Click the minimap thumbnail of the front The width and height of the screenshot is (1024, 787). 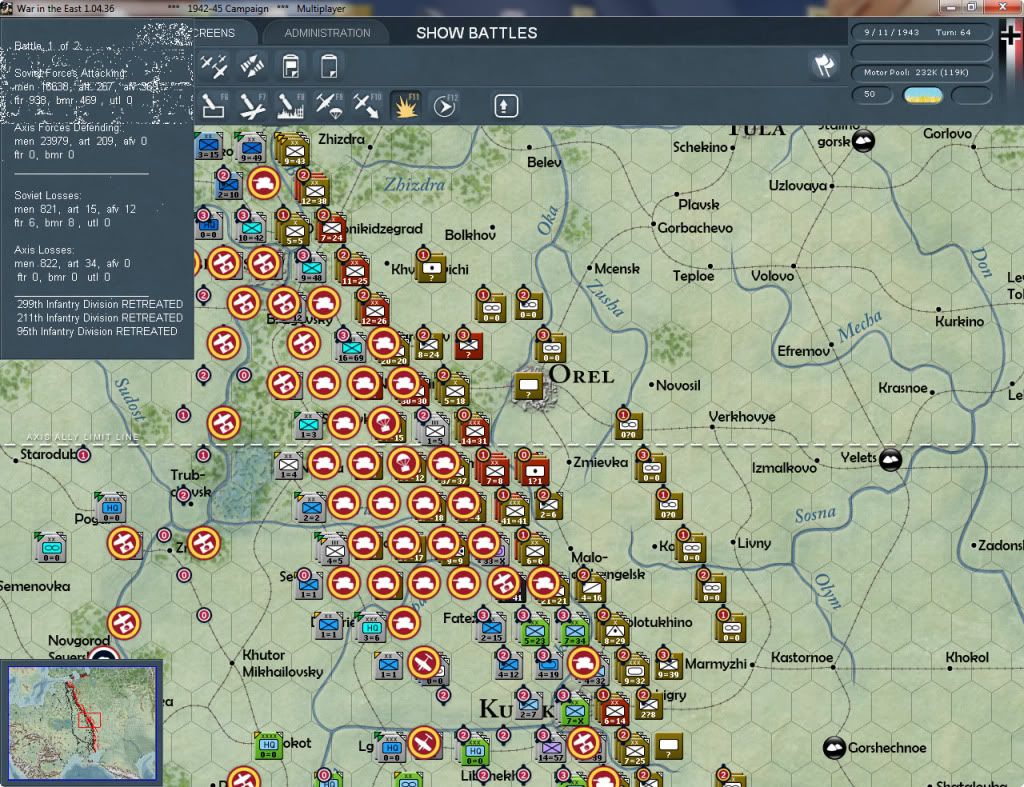tap(82, 722)
